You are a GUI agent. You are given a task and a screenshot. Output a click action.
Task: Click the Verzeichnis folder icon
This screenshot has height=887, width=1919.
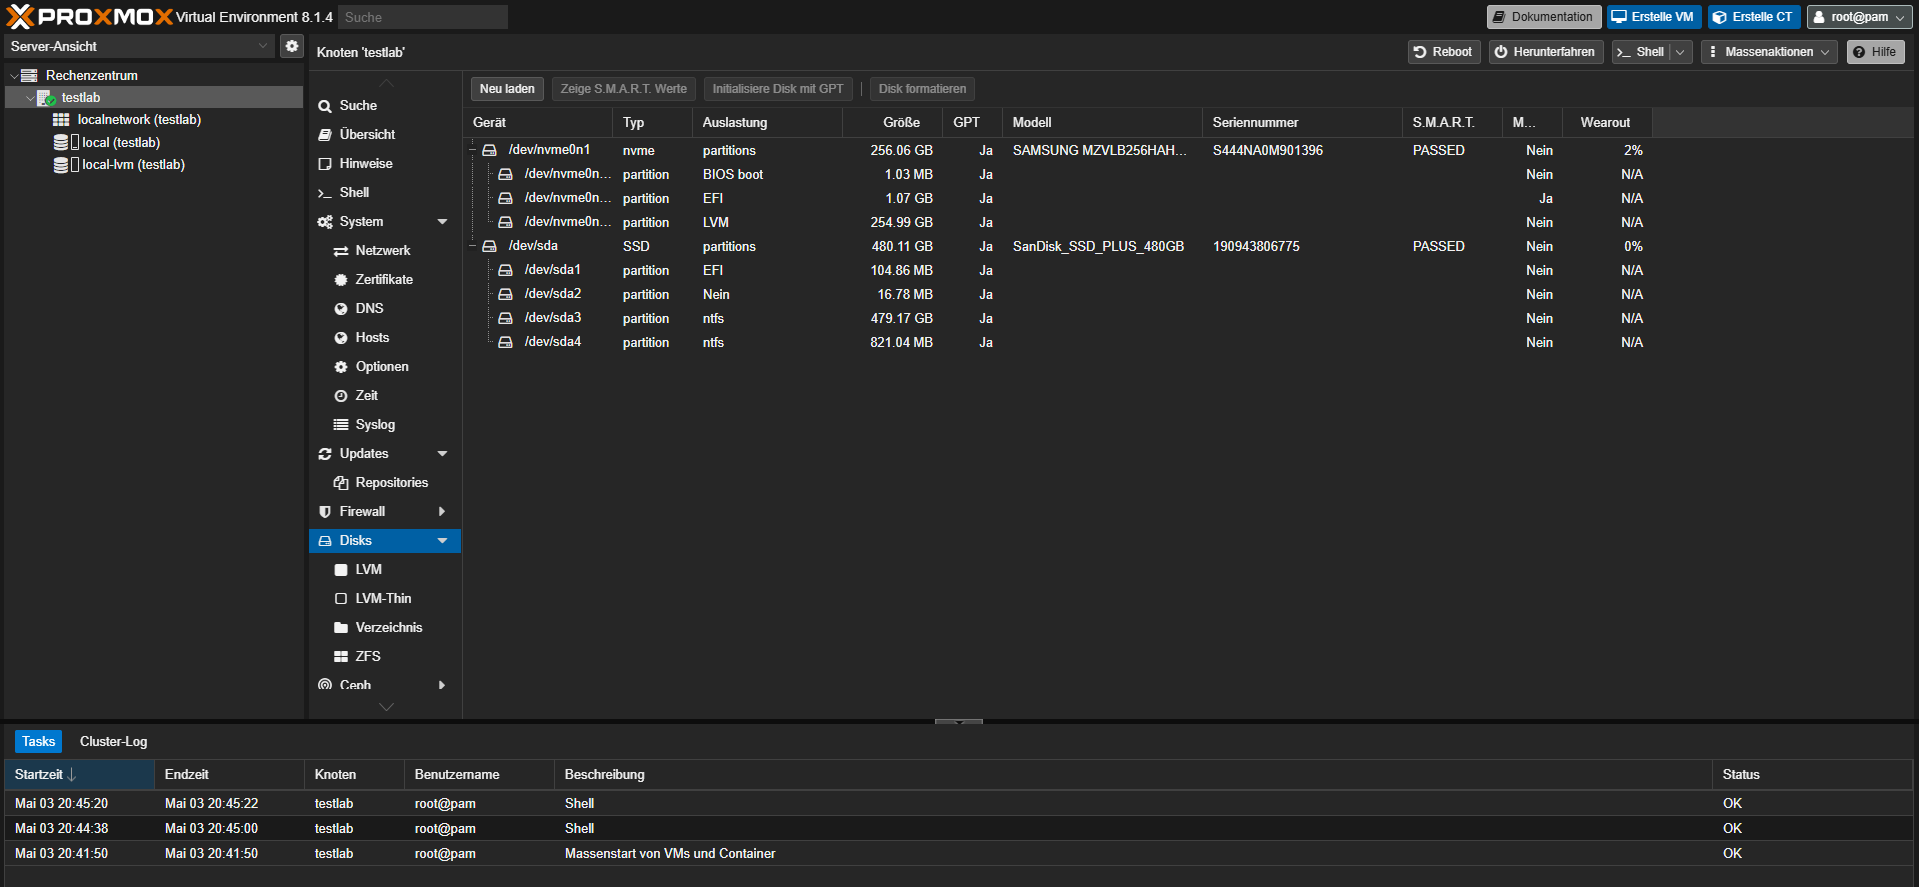(x=341, y=628)
